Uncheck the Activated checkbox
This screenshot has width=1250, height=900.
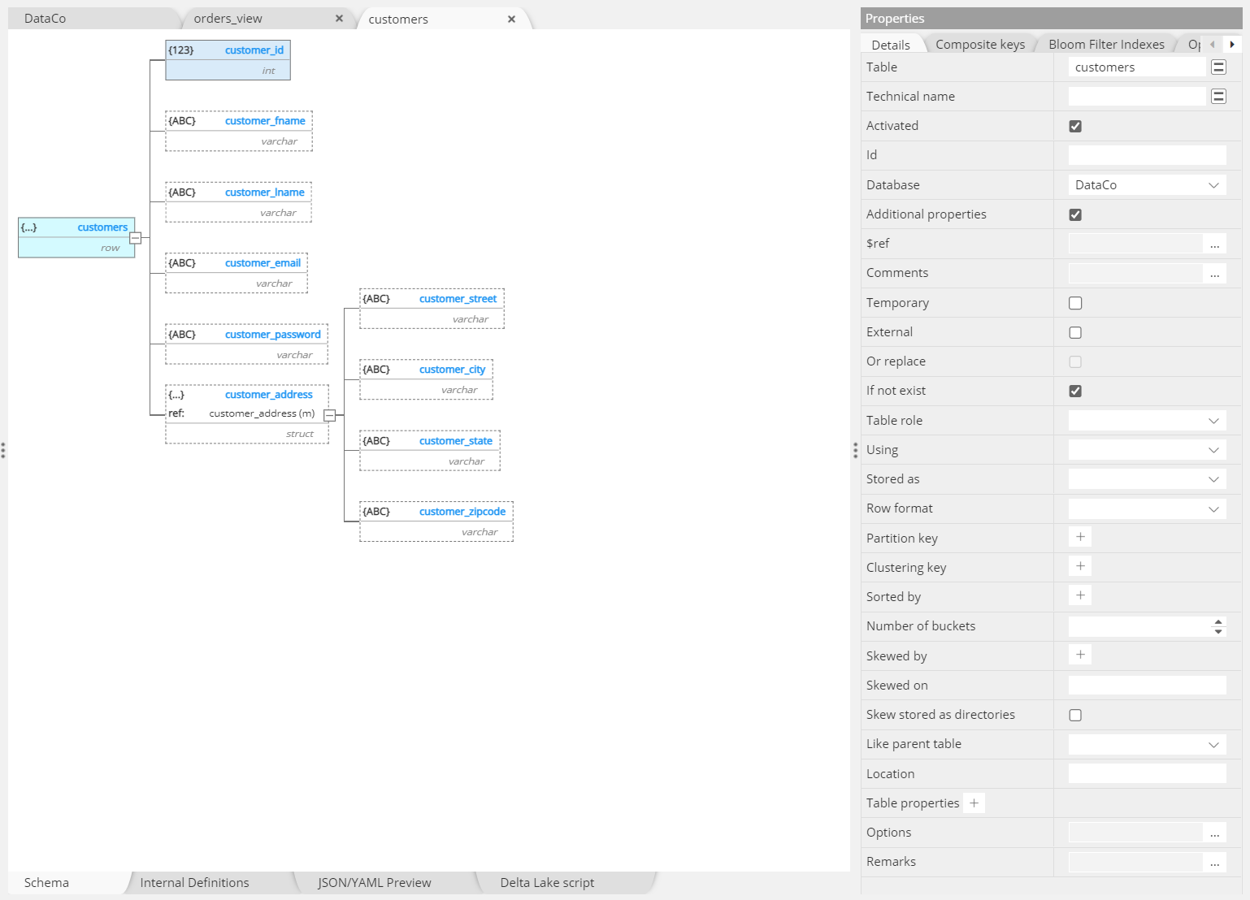tap(1075, 125)
